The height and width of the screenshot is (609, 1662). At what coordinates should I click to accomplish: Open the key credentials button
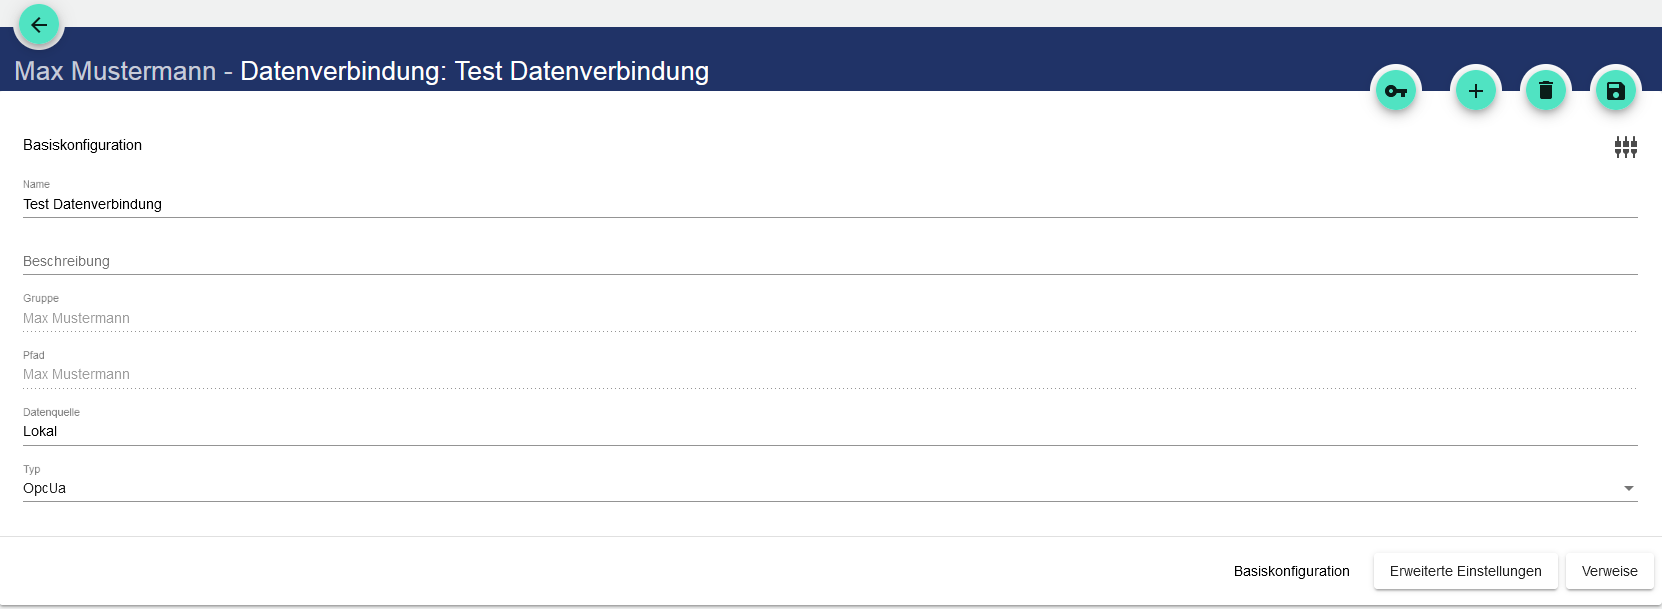click(x=1396, y=91)
